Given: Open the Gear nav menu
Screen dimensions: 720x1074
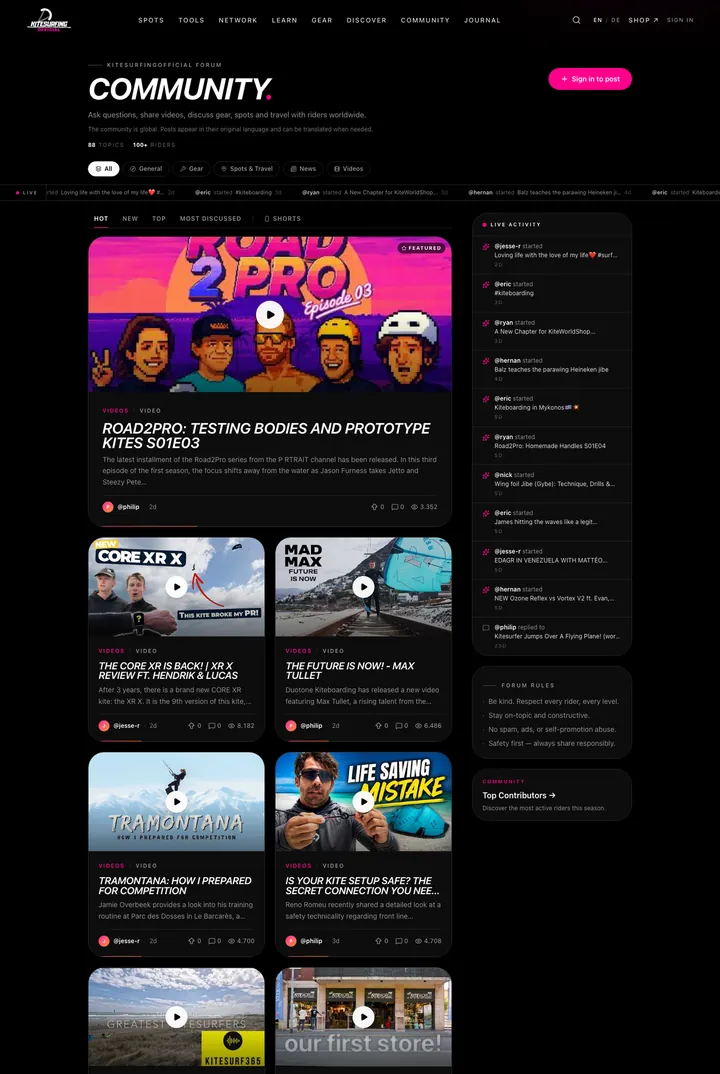Looking at the screenshot, I should point(322,21).
